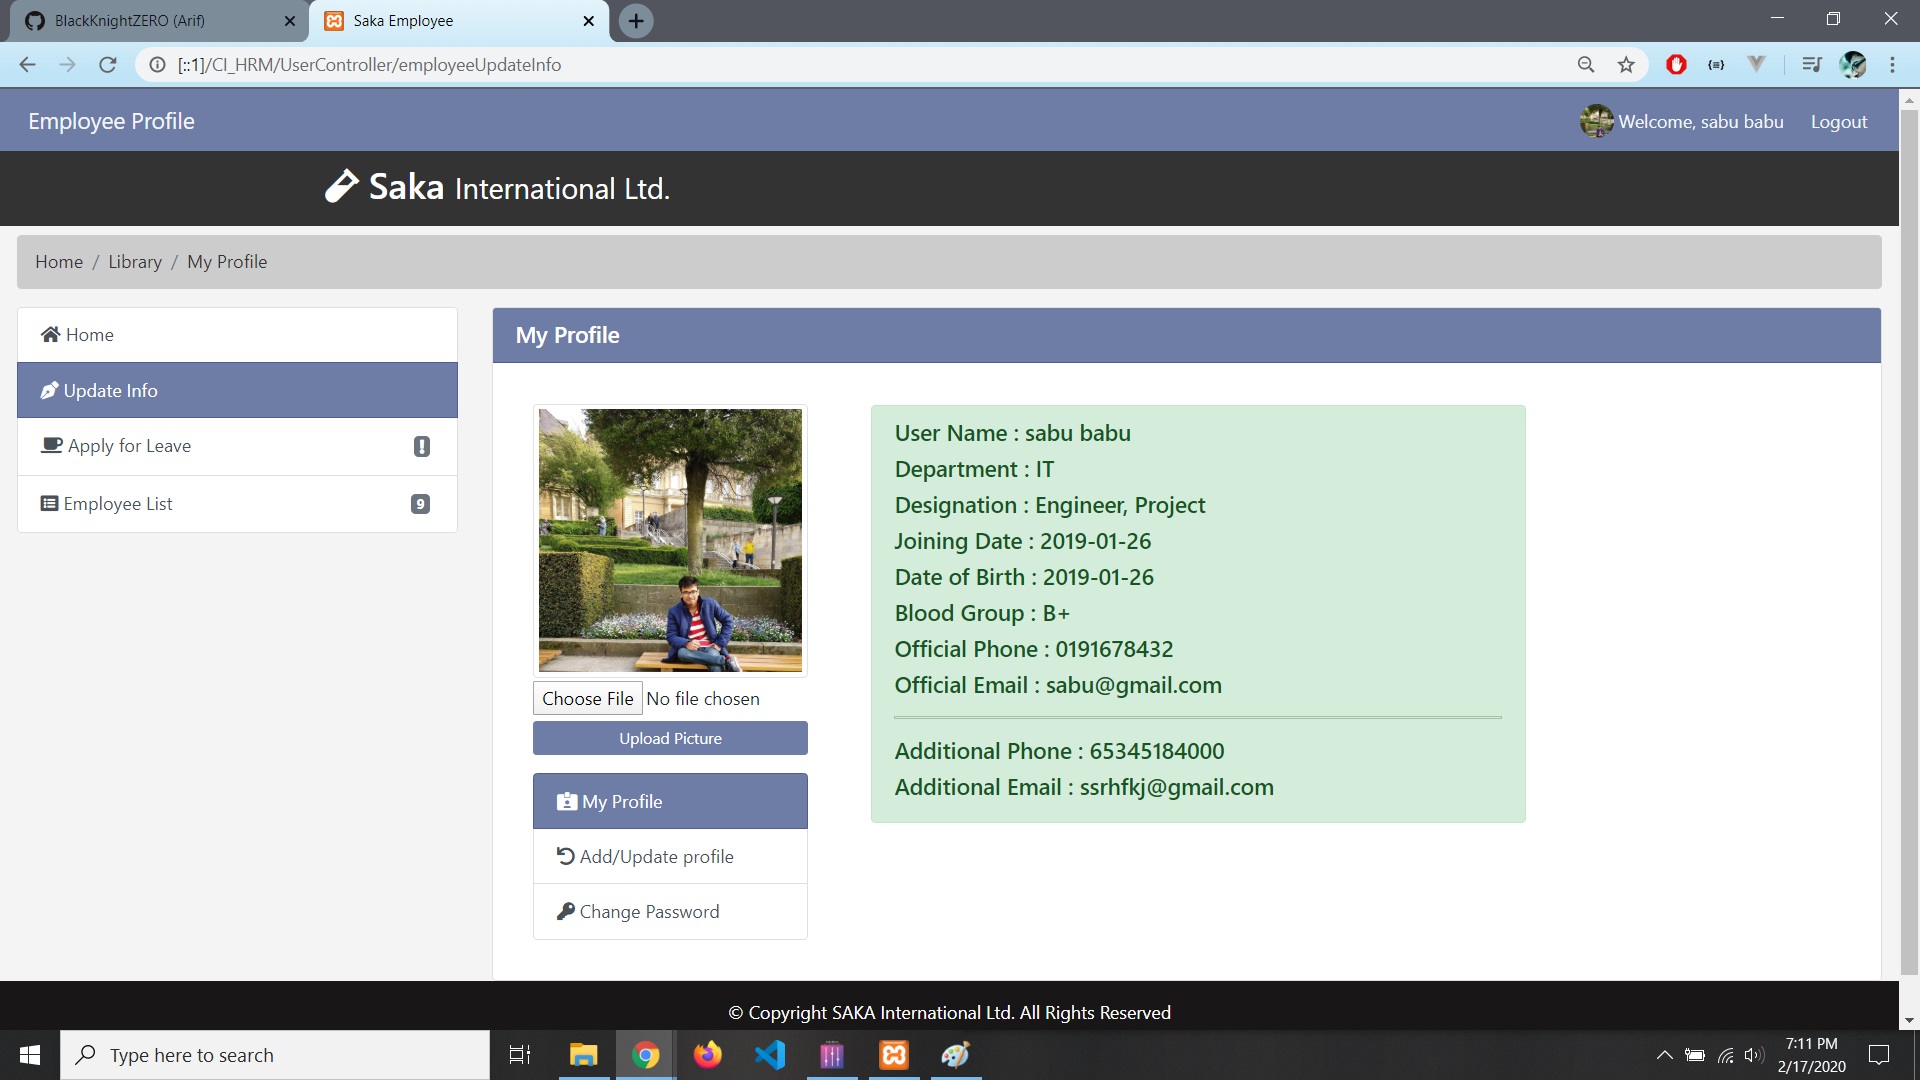Click the Logout link
1920x1080 pixels.
coord(1838,120)
